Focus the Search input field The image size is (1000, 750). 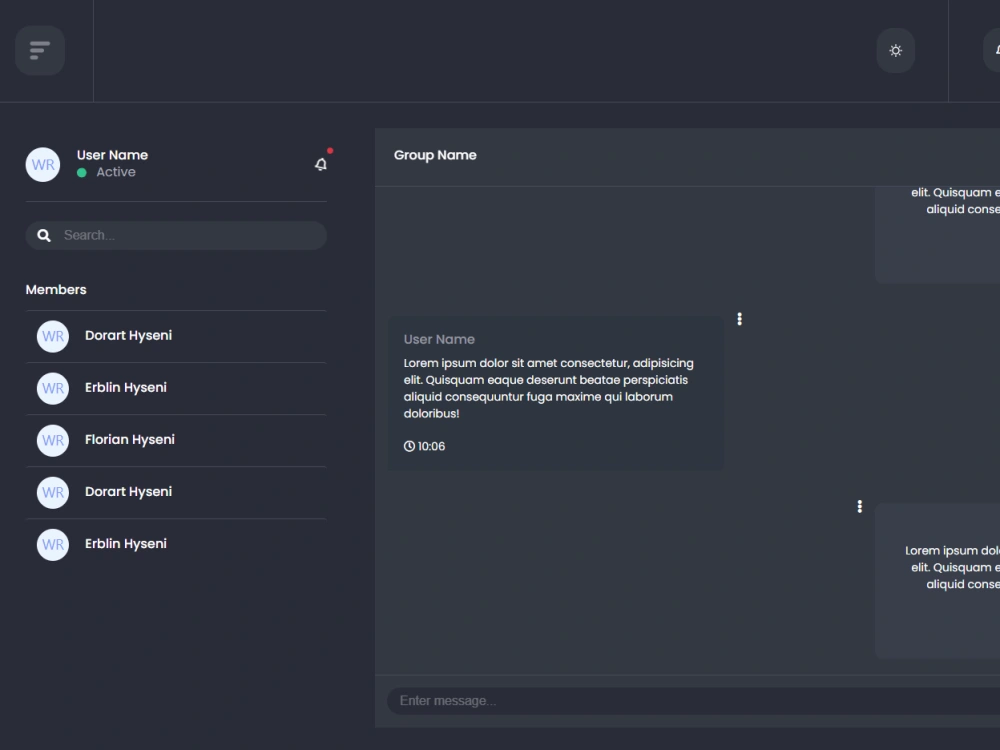176,235
